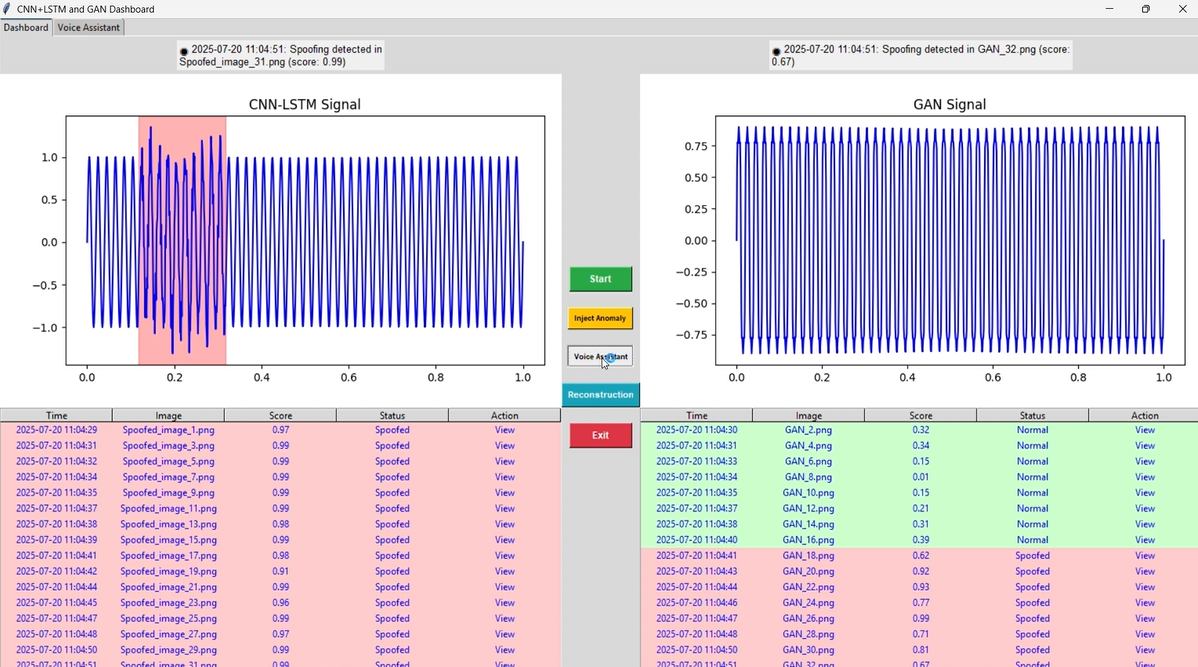Click Spoofed status of GAN_18.png
The height and width of the screenshot is (667, 1198).
[1032, 555]
